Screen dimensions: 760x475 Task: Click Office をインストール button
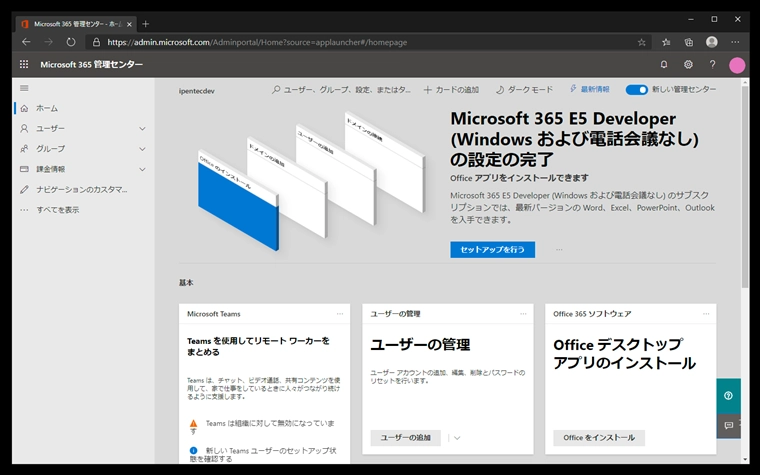[599, 438]
